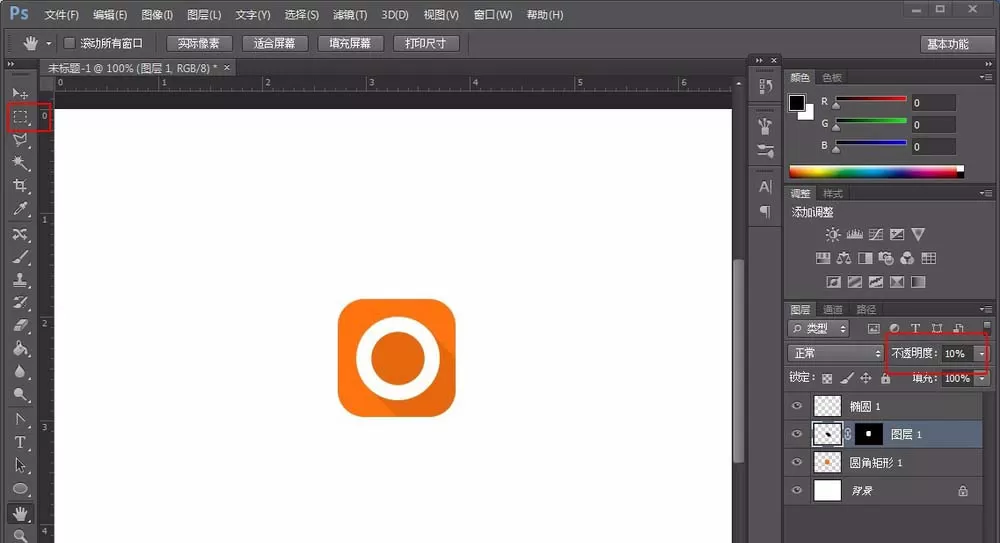
Task: Filter layers by pixel layer type
Action: tap(873, 328)
